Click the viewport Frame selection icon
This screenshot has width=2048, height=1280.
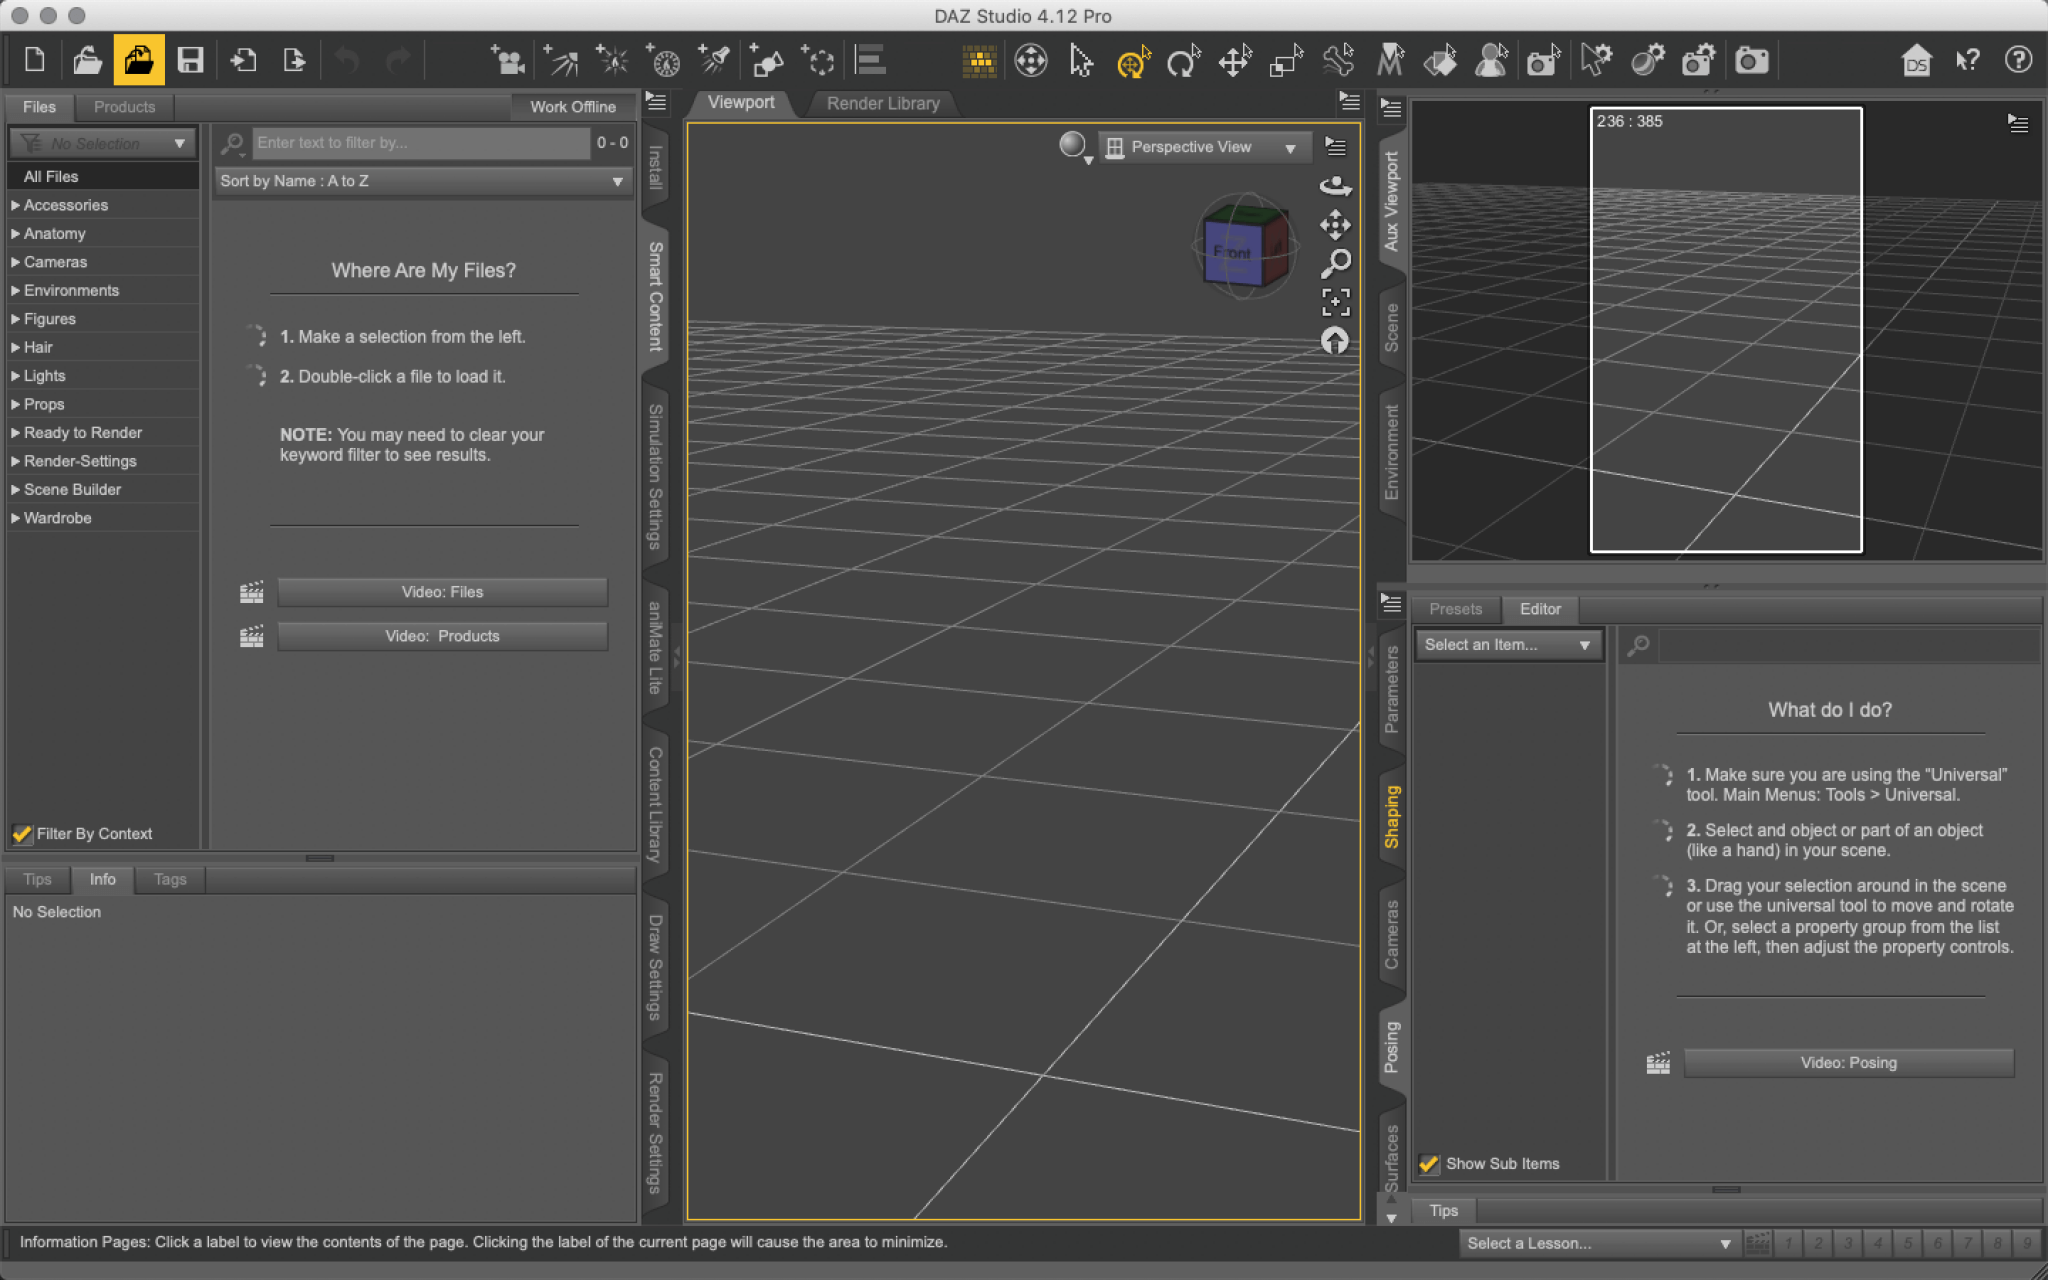click(1335, 301)
